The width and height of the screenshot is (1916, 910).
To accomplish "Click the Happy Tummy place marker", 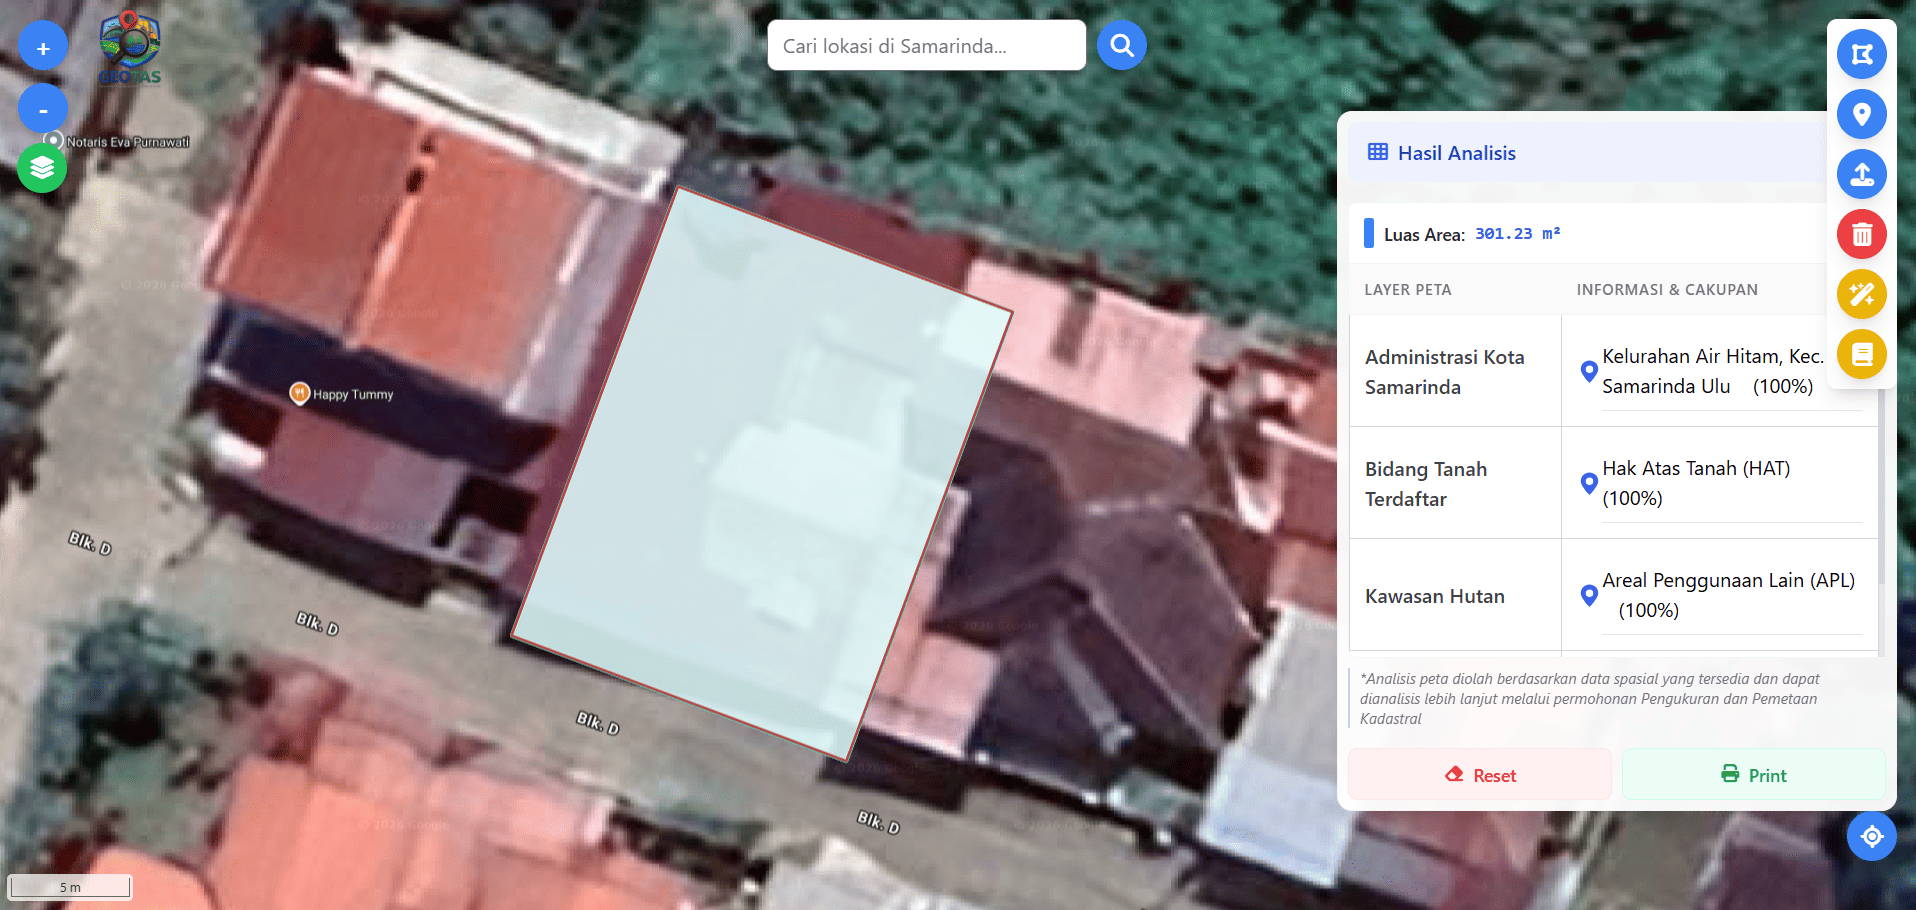I will click(299, 393).
